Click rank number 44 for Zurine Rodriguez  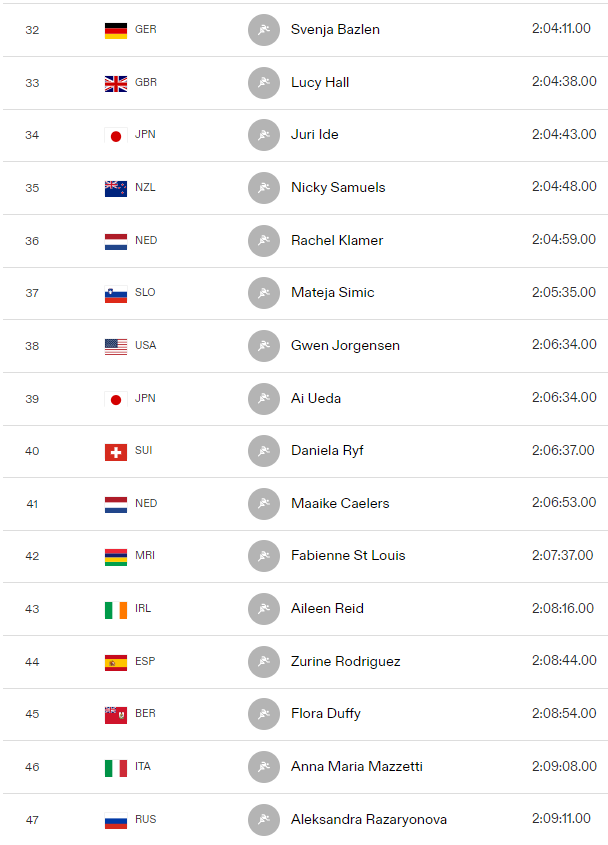(x=32, y=662)
